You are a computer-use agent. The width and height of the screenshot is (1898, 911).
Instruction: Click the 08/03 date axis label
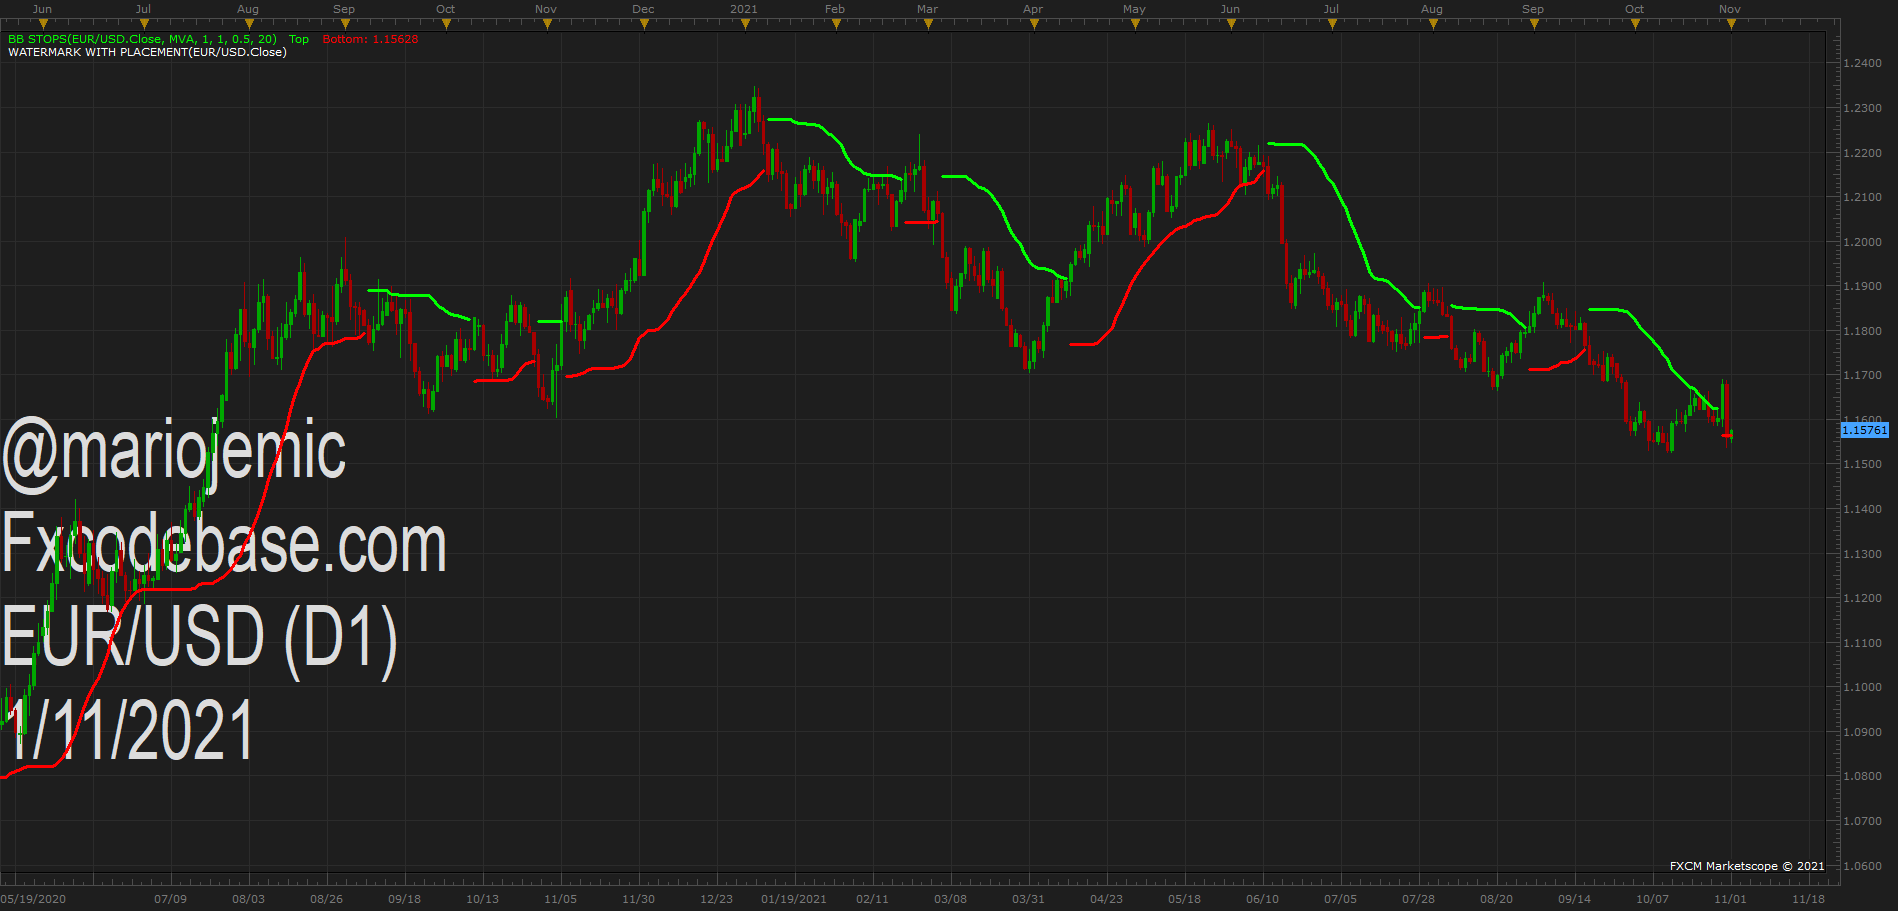point(248,899)
